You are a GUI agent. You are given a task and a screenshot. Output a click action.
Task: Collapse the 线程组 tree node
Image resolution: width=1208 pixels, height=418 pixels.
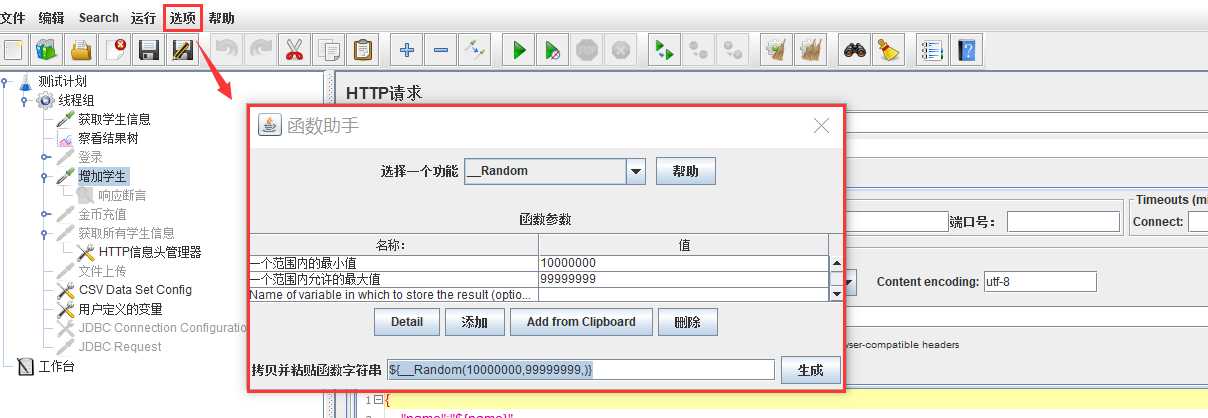click(x=24, y=100)
